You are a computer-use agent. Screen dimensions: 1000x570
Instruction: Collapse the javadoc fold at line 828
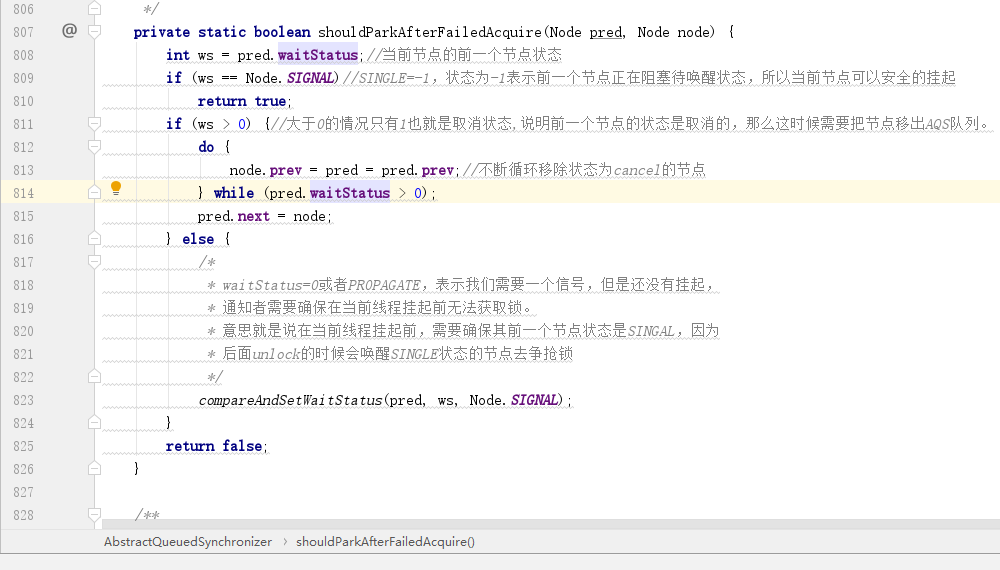coord(94,515)
